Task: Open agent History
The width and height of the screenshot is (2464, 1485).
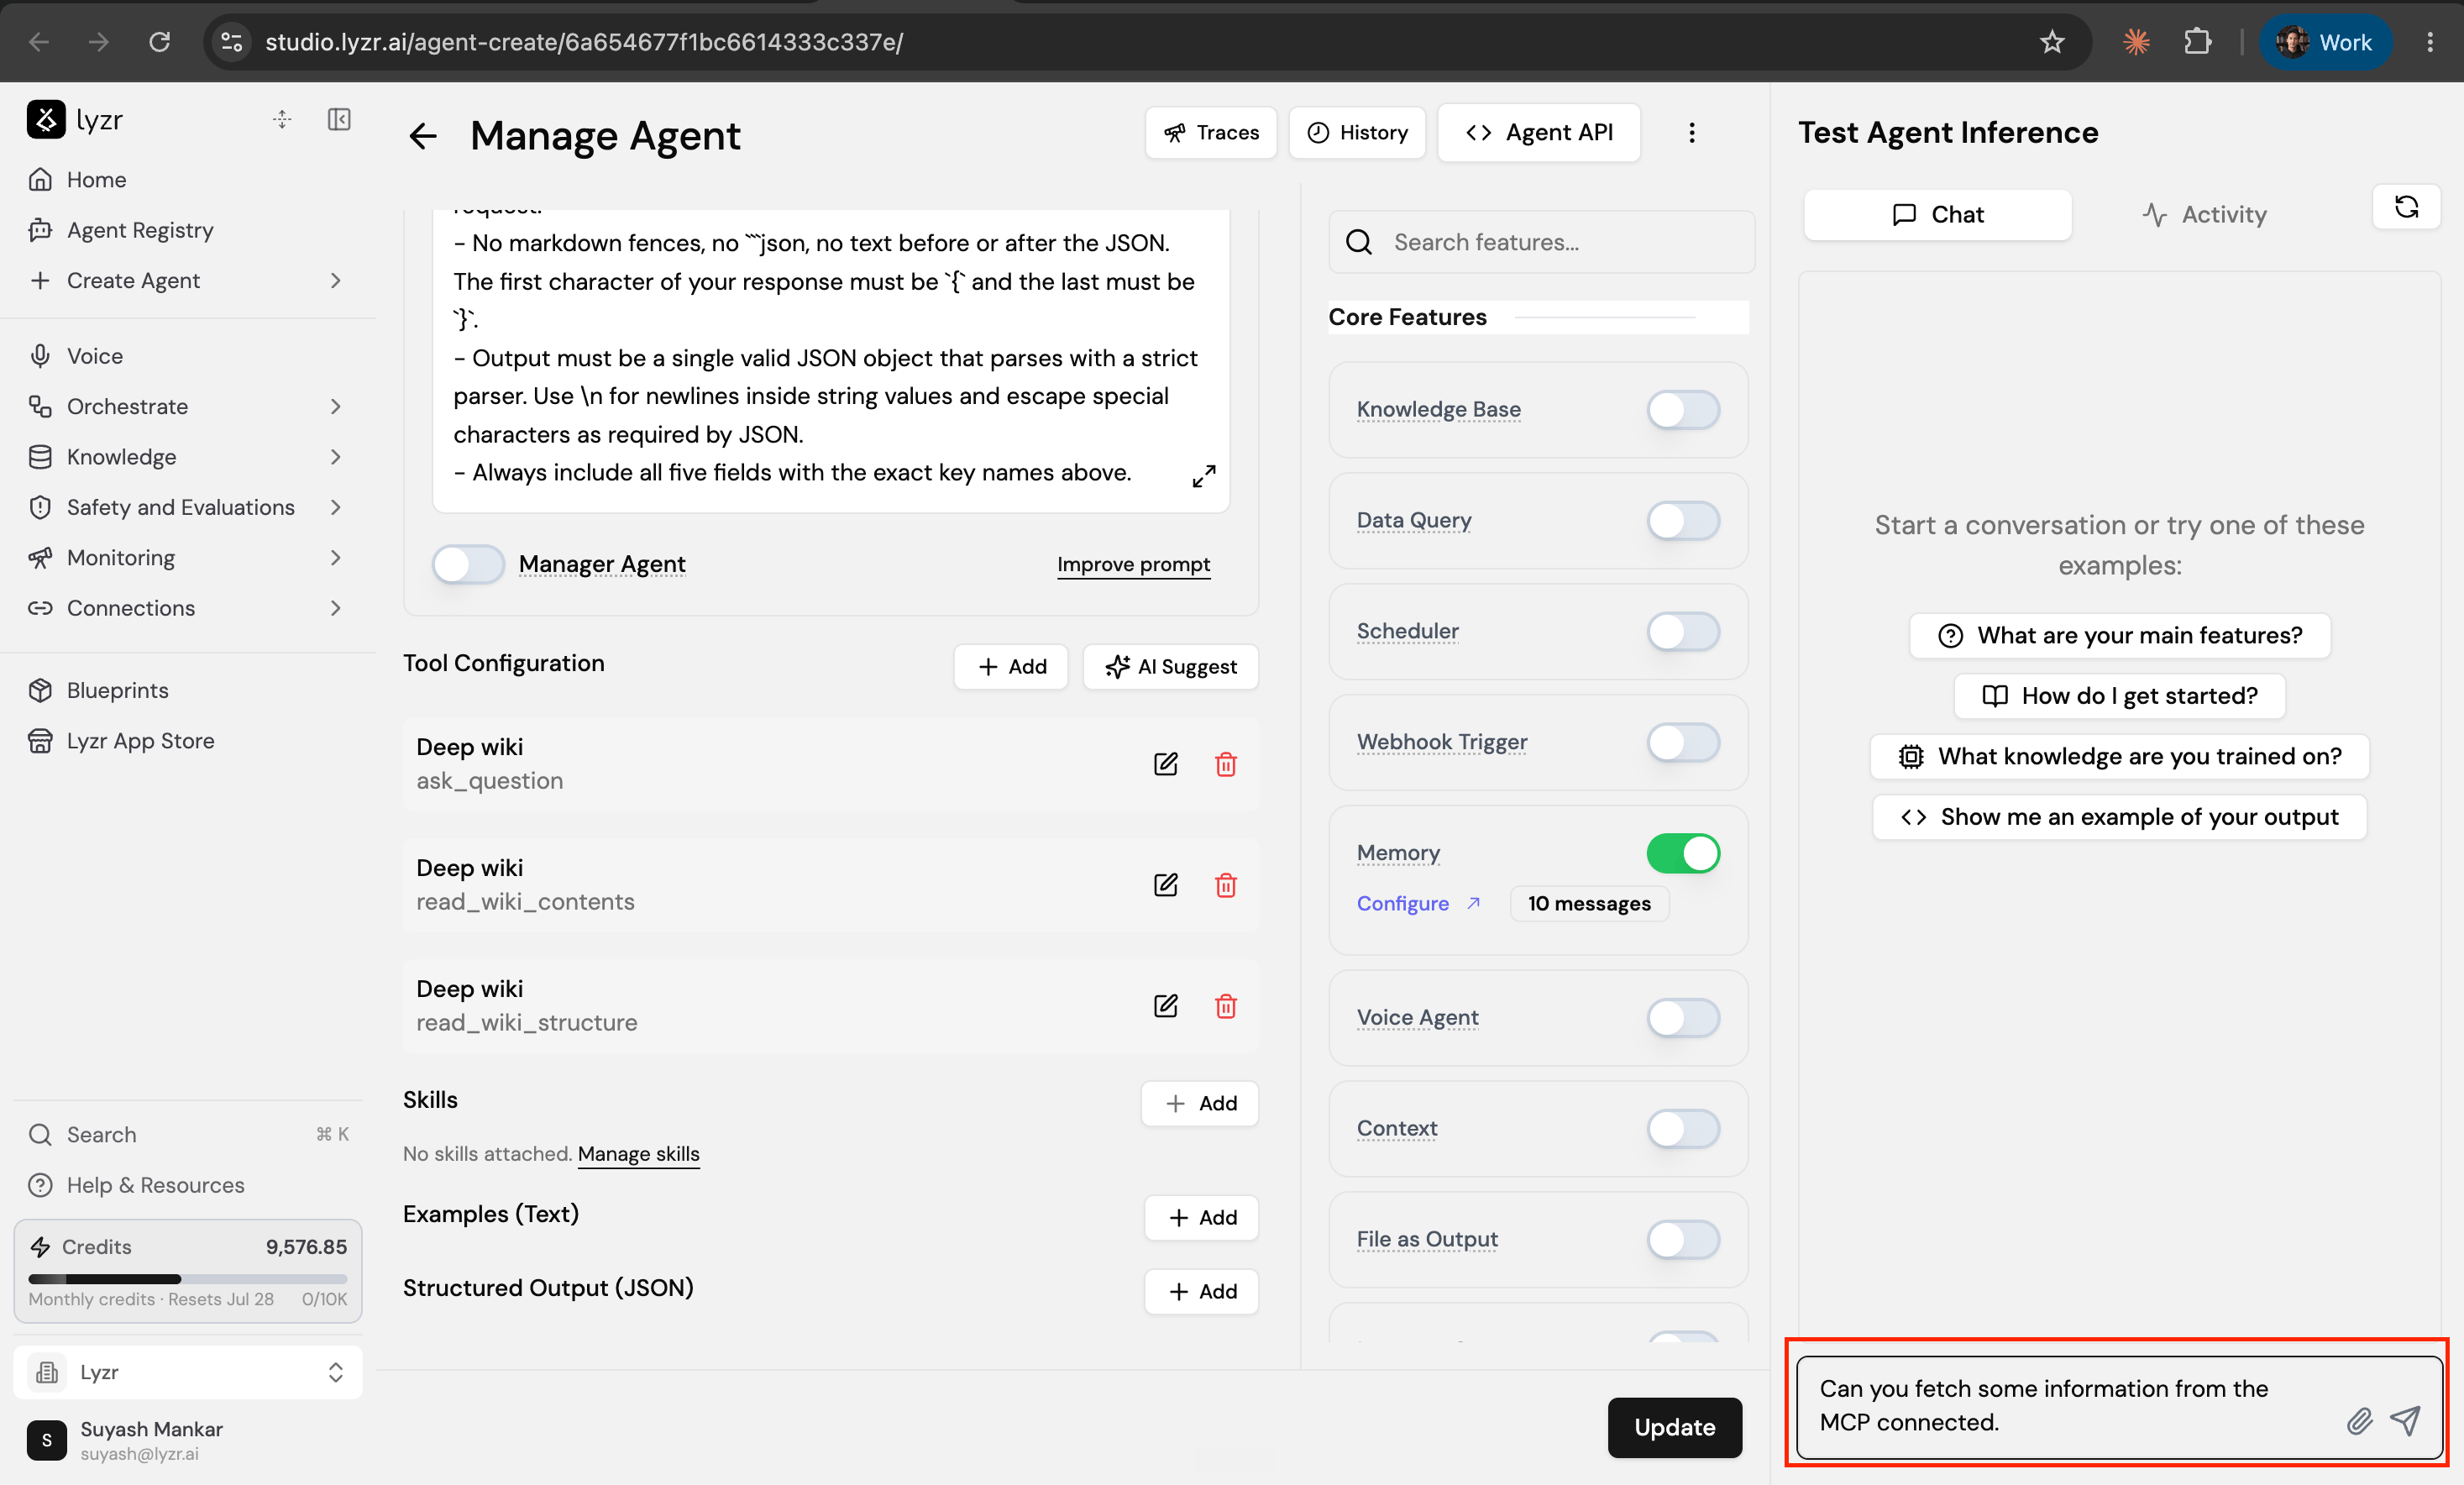Action: [1357, 133]
